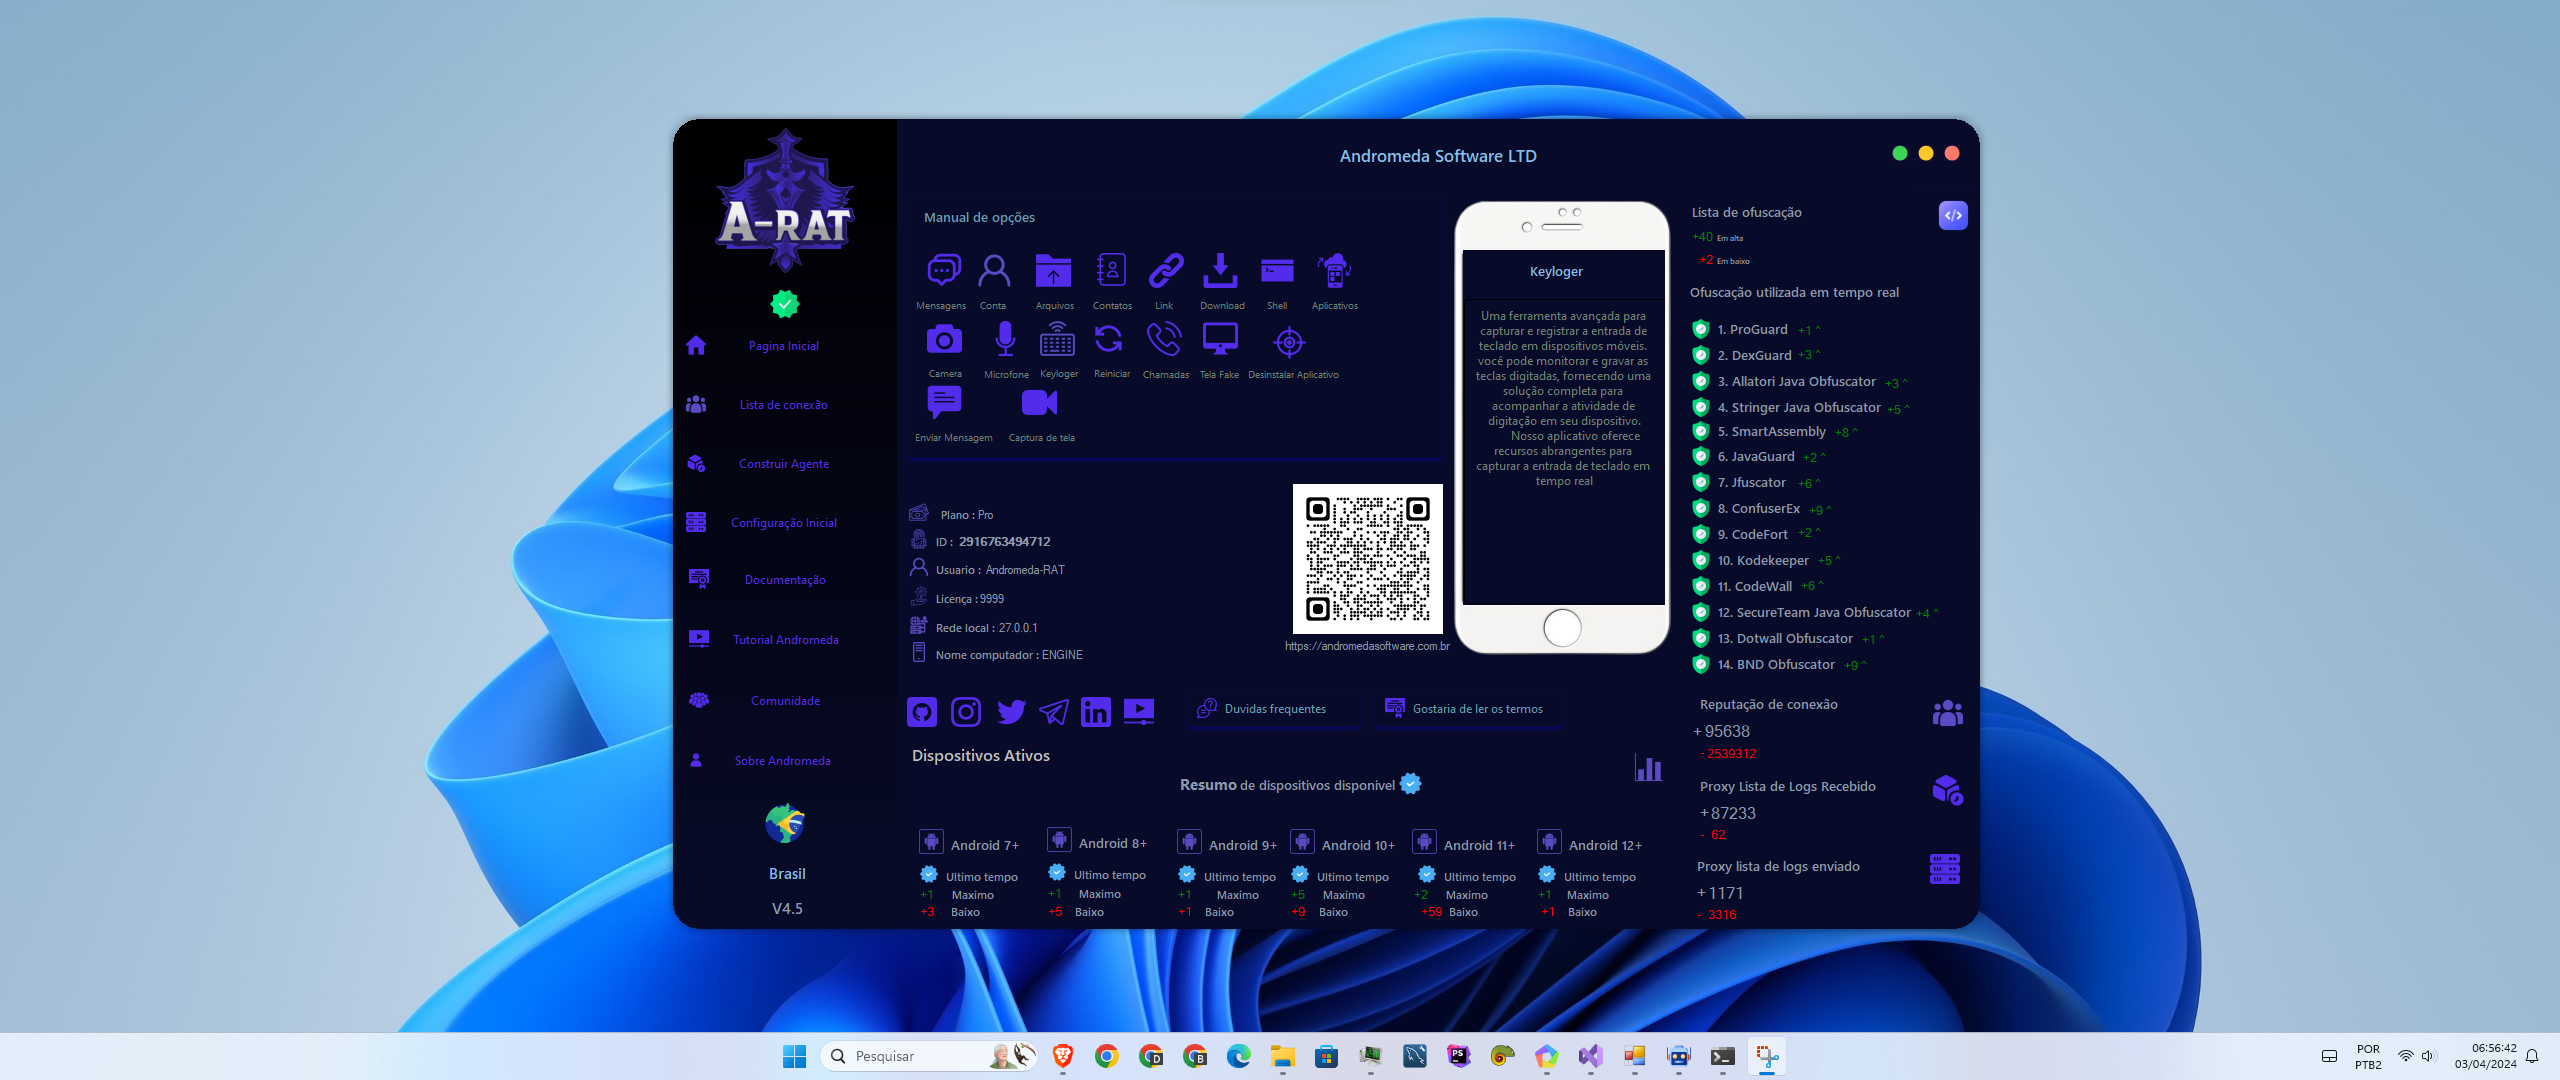Select Construir Agente from the sidebar
Image resolution: width=2560 pixels, height=1080 pixels.
click(784, 463)
